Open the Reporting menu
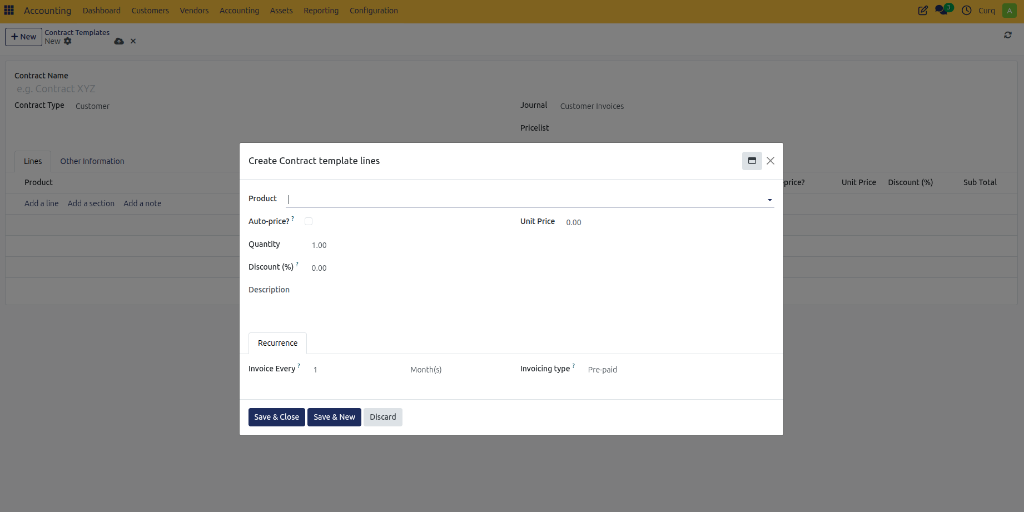This screenshot has height=512, width=1024. [x=321, y=10]
